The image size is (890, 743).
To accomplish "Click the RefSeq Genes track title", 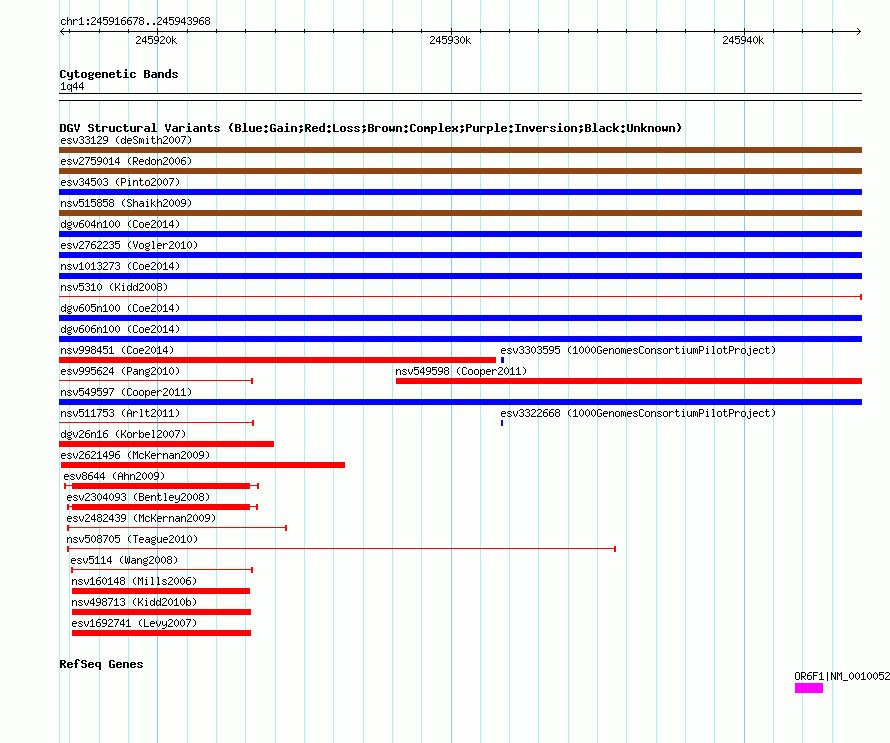I will point(101,664).
